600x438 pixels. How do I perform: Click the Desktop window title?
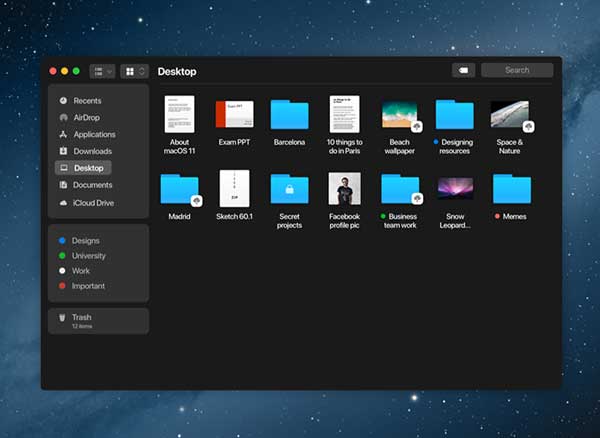(177, 72)
